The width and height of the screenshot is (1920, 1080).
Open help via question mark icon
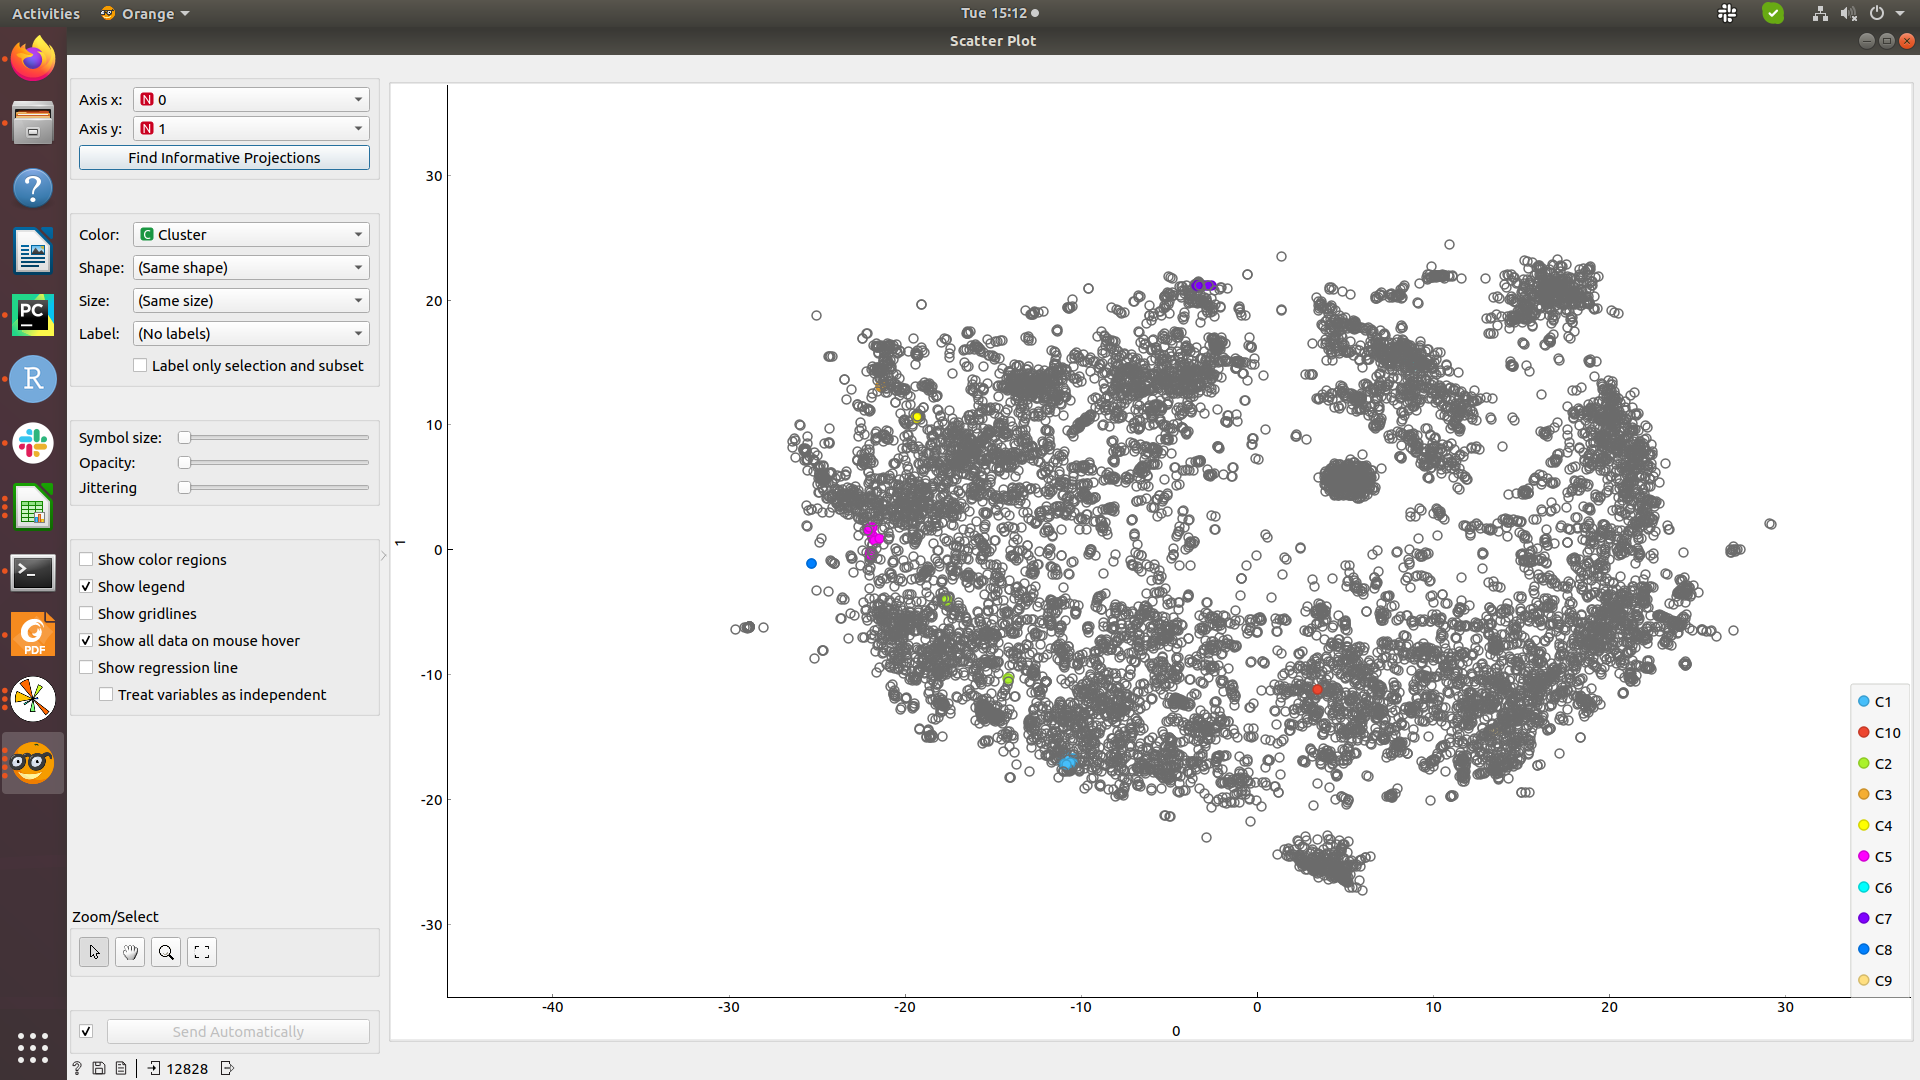[76, 1068]
